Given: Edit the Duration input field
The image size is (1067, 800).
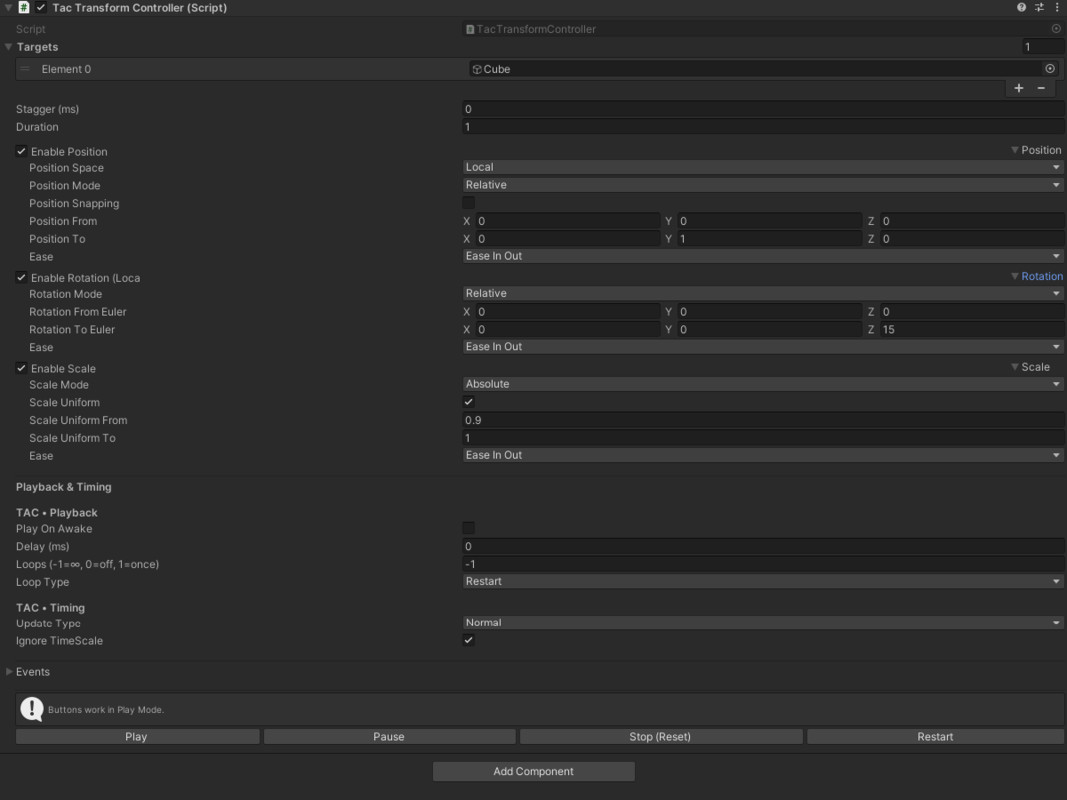Looking at the screenshot, I should tap(762, 126).
